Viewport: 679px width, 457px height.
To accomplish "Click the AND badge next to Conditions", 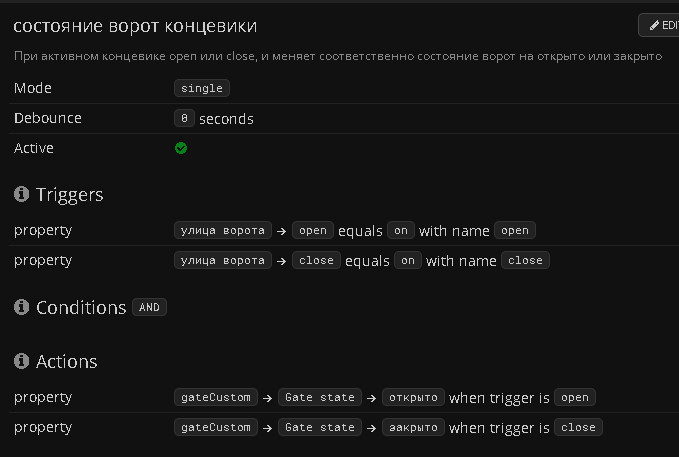I will tap(149, 308).
